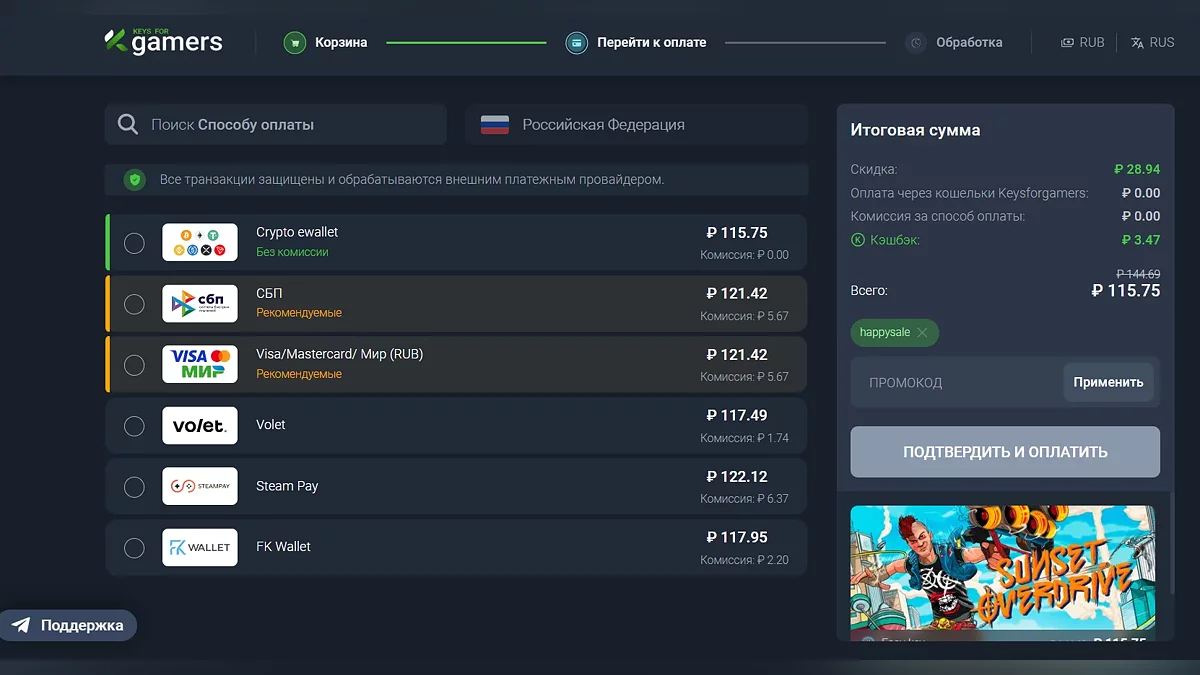Image resolution: width=1200 pixels, height=675 pixels.
Task: Choose the Steam Pay radio button
Action: [x=134, y=487]
